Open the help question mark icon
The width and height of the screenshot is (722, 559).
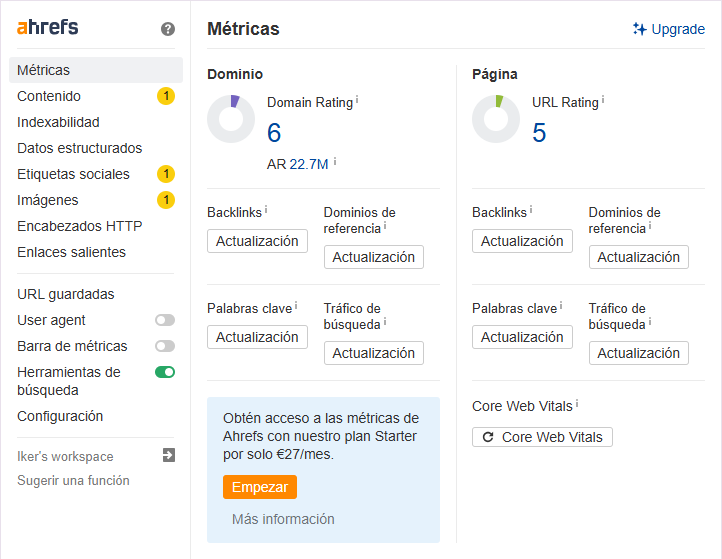168,29
